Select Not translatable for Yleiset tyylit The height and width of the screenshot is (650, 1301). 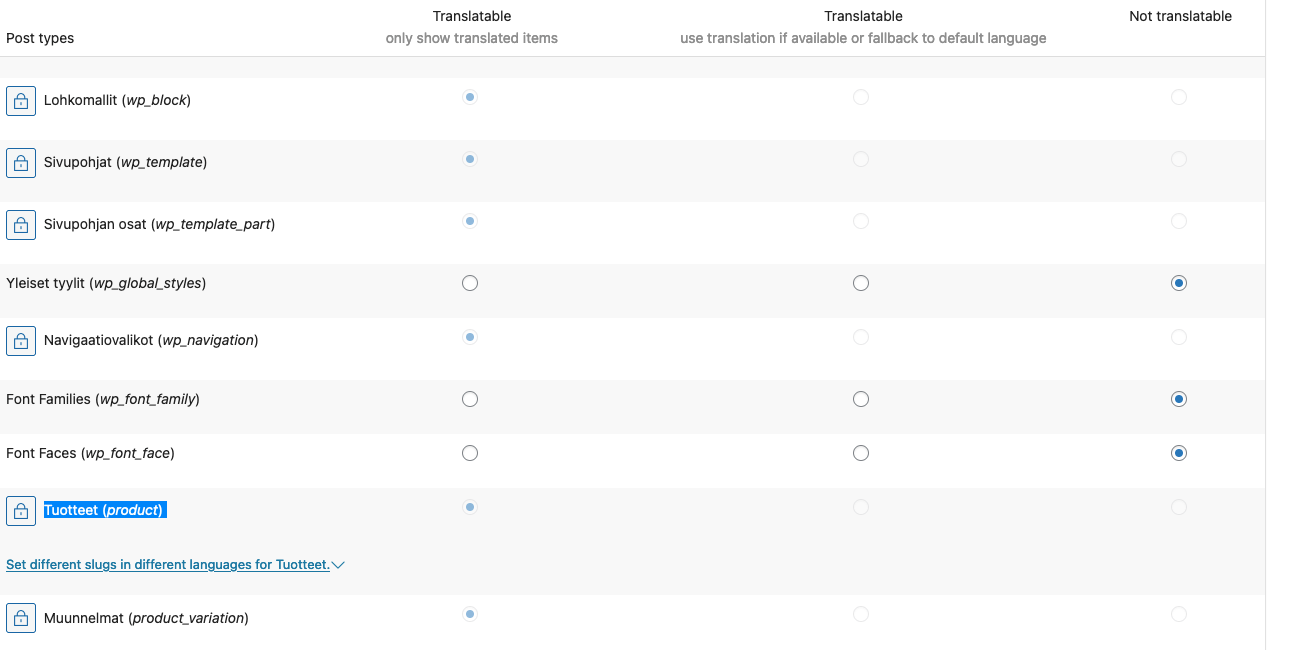pos(1179,283)
